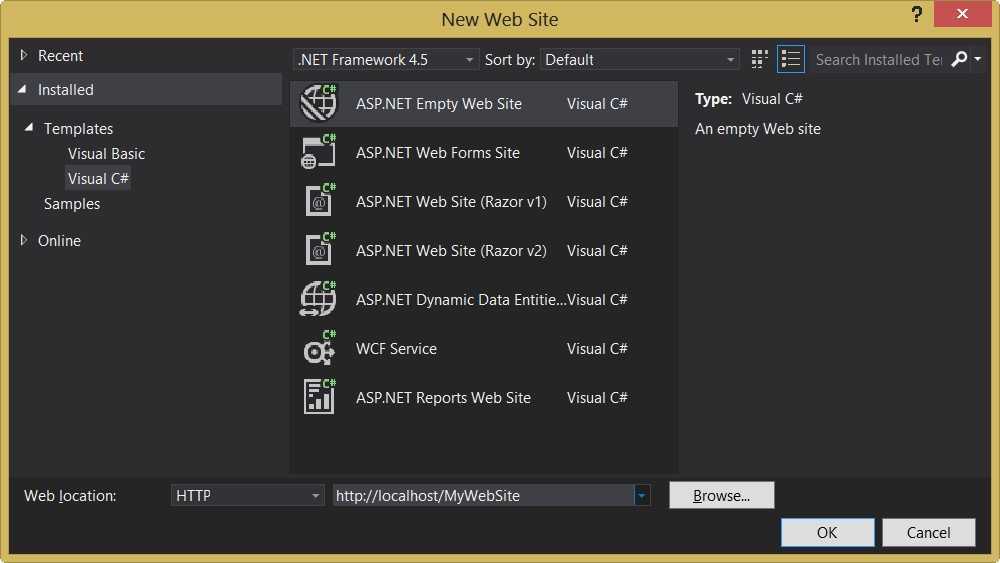
Task: Switch to small icons grid view
Action: tap(760, 59)
